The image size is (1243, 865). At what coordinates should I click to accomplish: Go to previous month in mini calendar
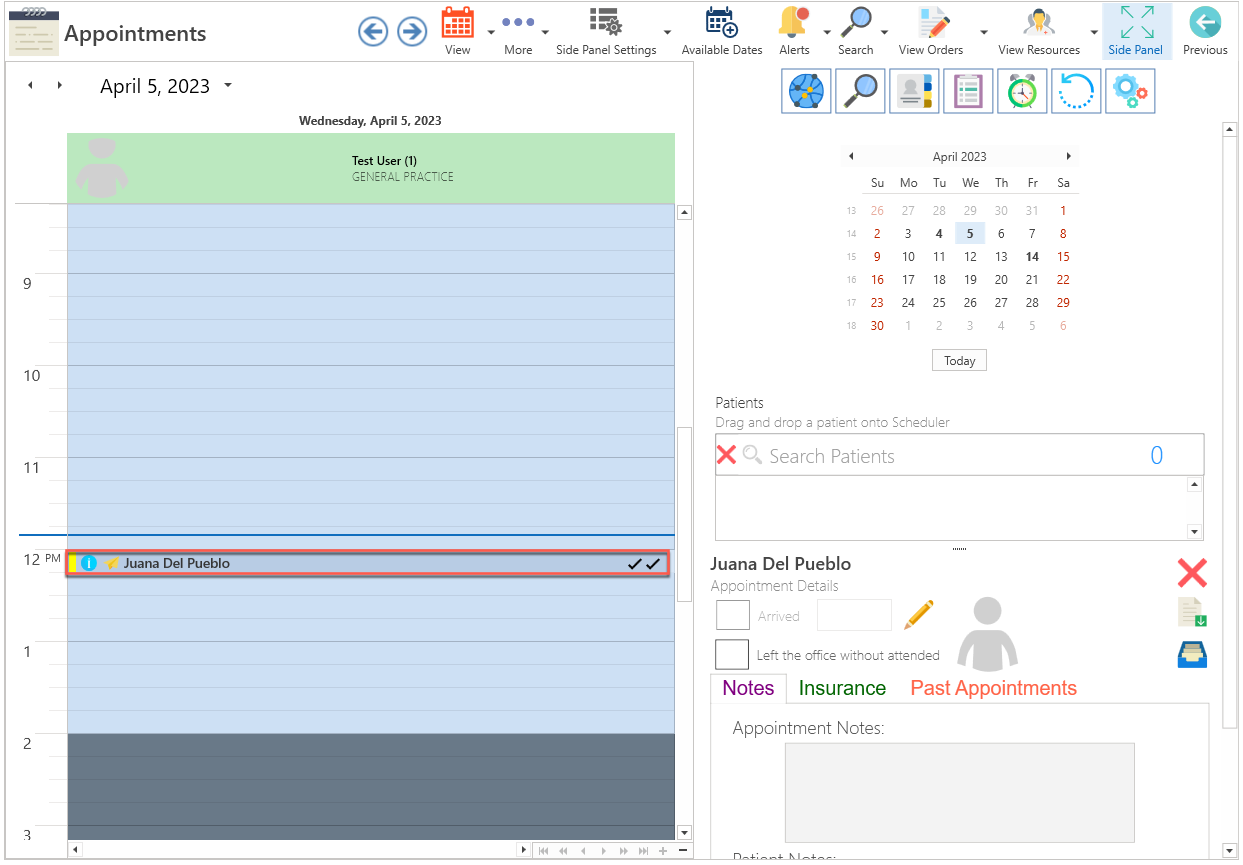[851, 156]
